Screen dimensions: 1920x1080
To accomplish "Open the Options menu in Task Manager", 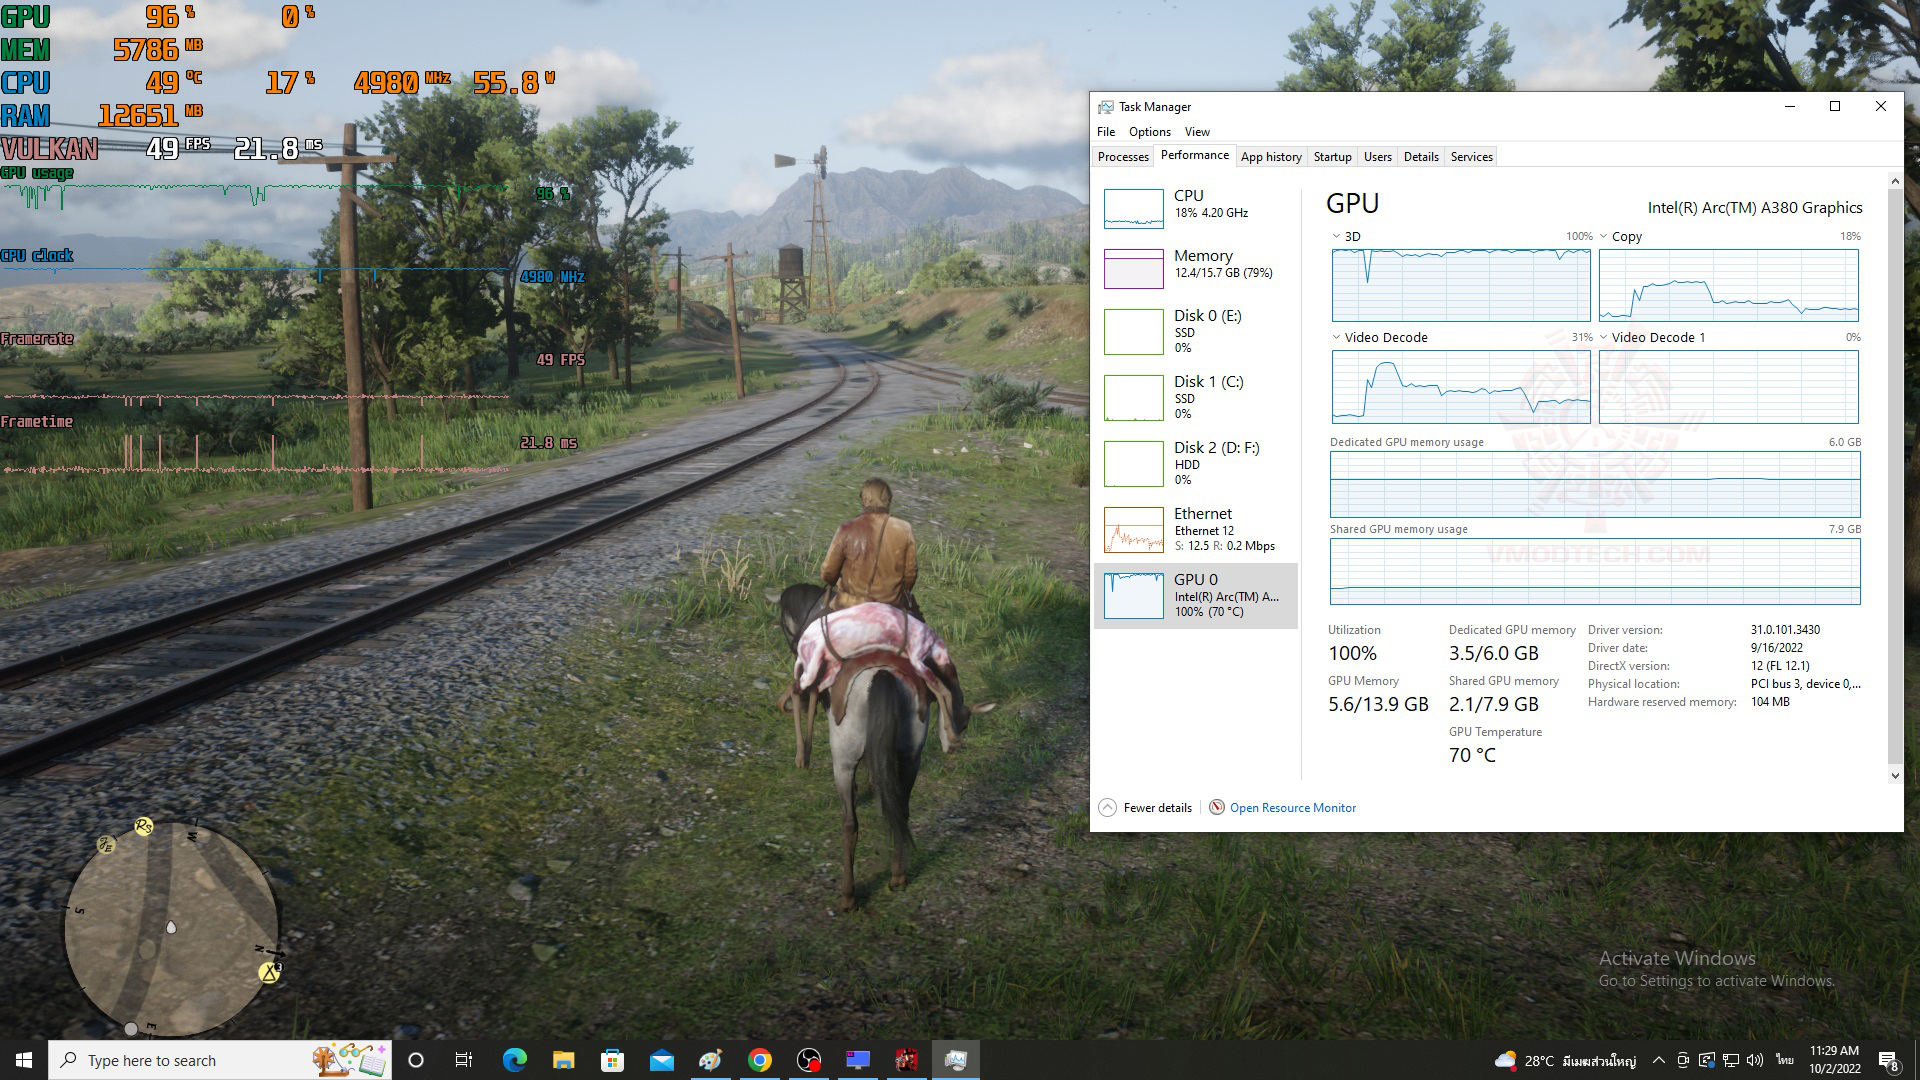I will pos(1149,132).
